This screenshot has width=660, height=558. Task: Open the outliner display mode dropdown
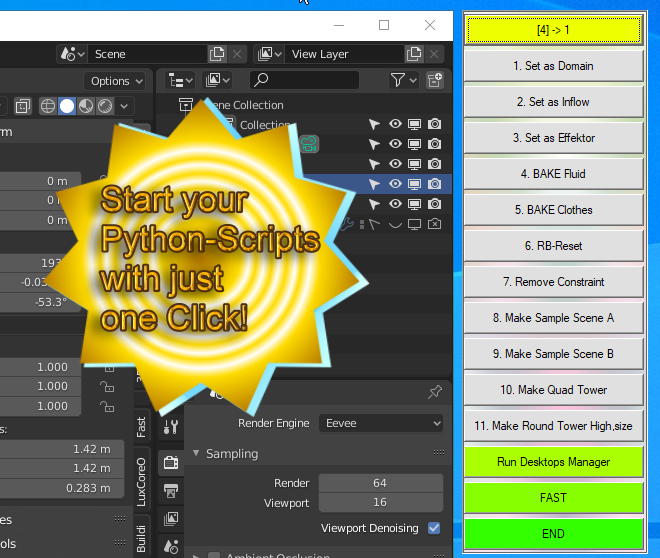[217, 80]
